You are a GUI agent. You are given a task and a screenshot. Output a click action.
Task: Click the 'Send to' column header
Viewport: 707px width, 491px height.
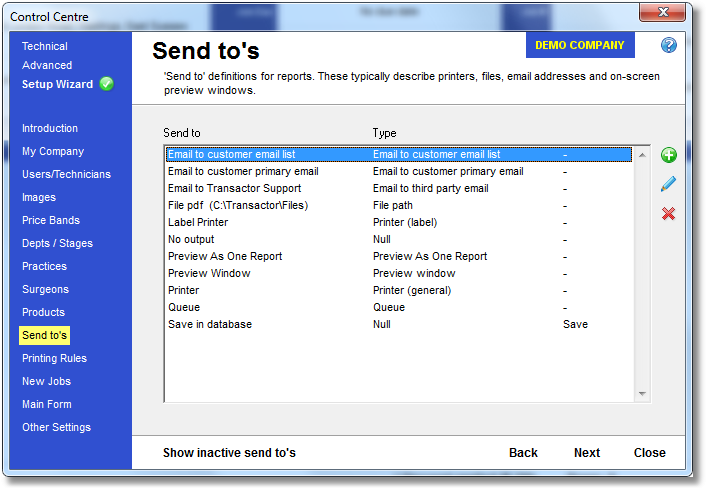point(182,133)
